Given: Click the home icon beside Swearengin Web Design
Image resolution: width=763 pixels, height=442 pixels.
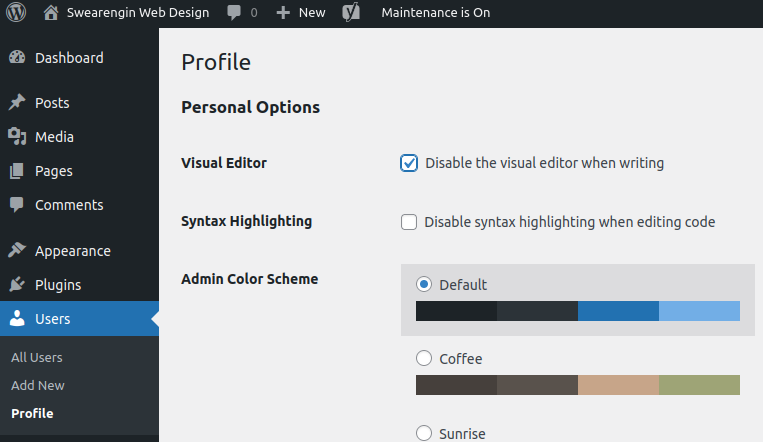Looking at the screenshot, I should pos(51,12).
